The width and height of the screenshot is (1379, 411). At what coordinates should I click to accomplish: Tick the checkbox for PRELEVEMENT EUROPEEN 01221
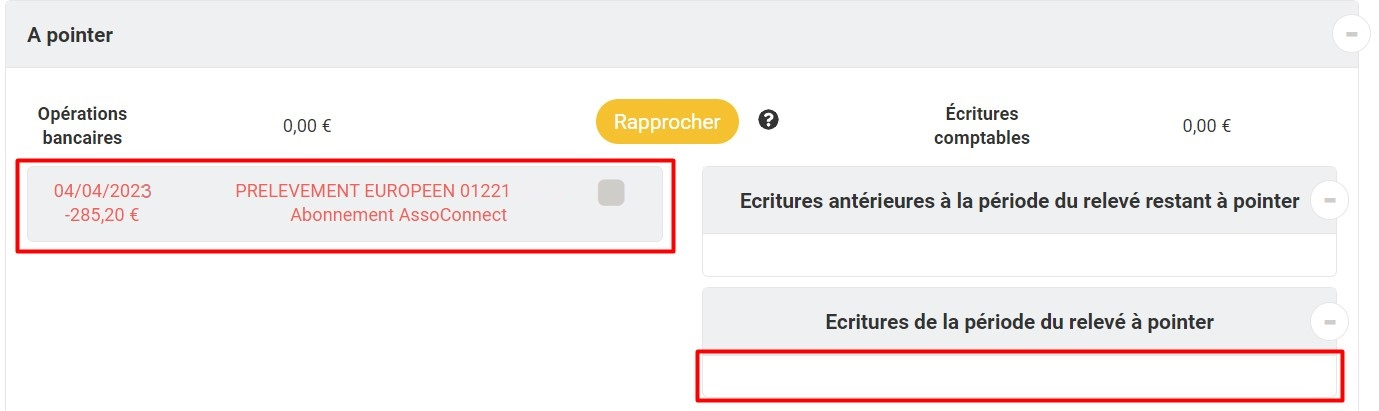point(611,192)
